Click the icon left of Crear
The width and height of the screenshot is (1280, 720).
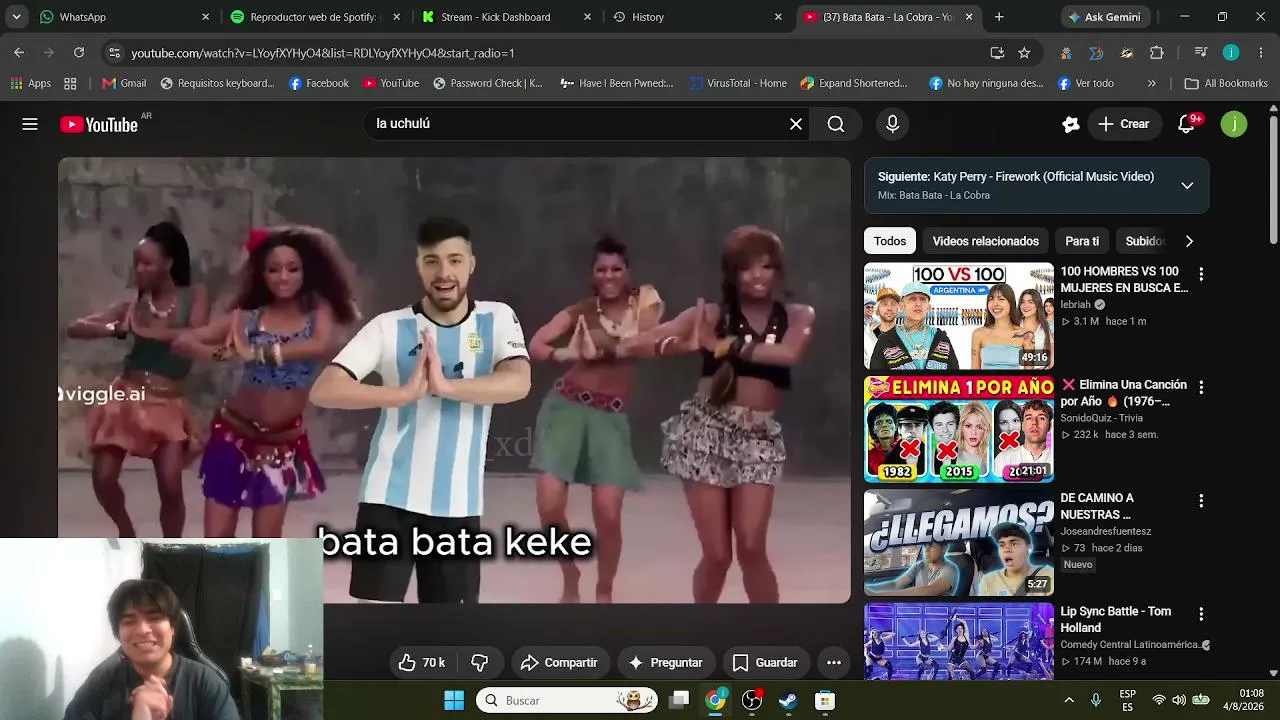point(1071,124)
